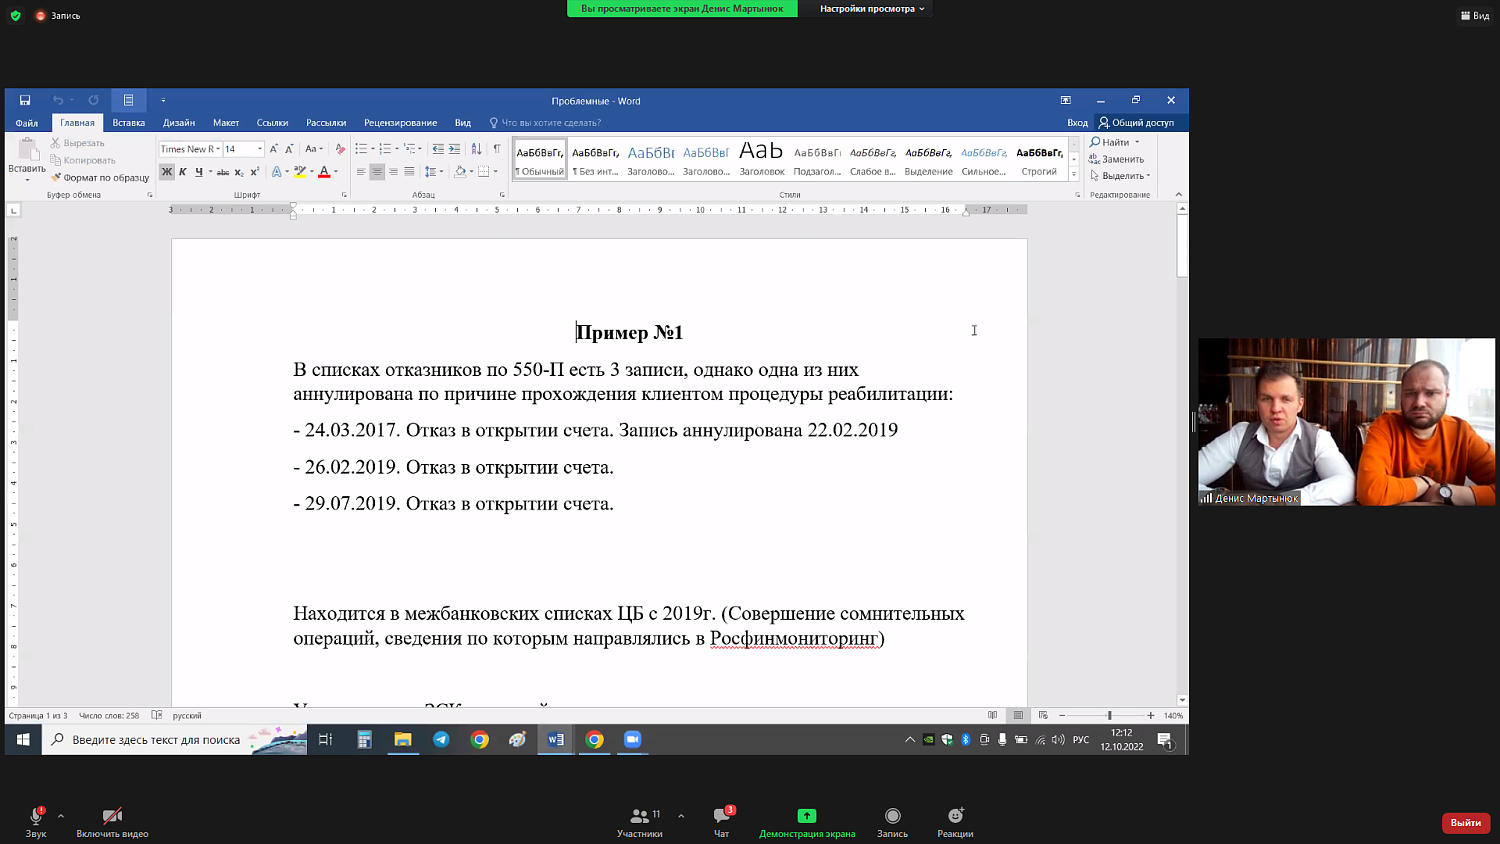Click Демонстрация экрана share screen button
The height and width of the screenshot is (844, 1500).
pos(807,822)
